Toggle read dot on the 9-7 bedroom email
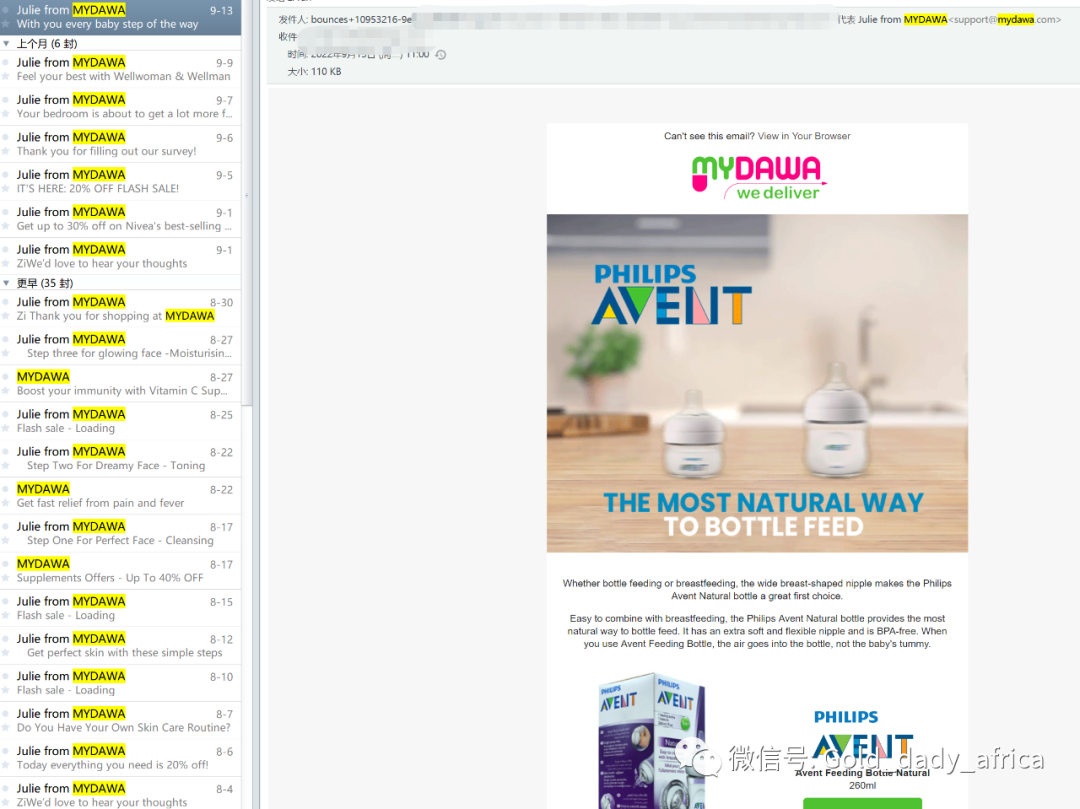This screenshot has width=1080, height=809. click(x=6, y=100)
